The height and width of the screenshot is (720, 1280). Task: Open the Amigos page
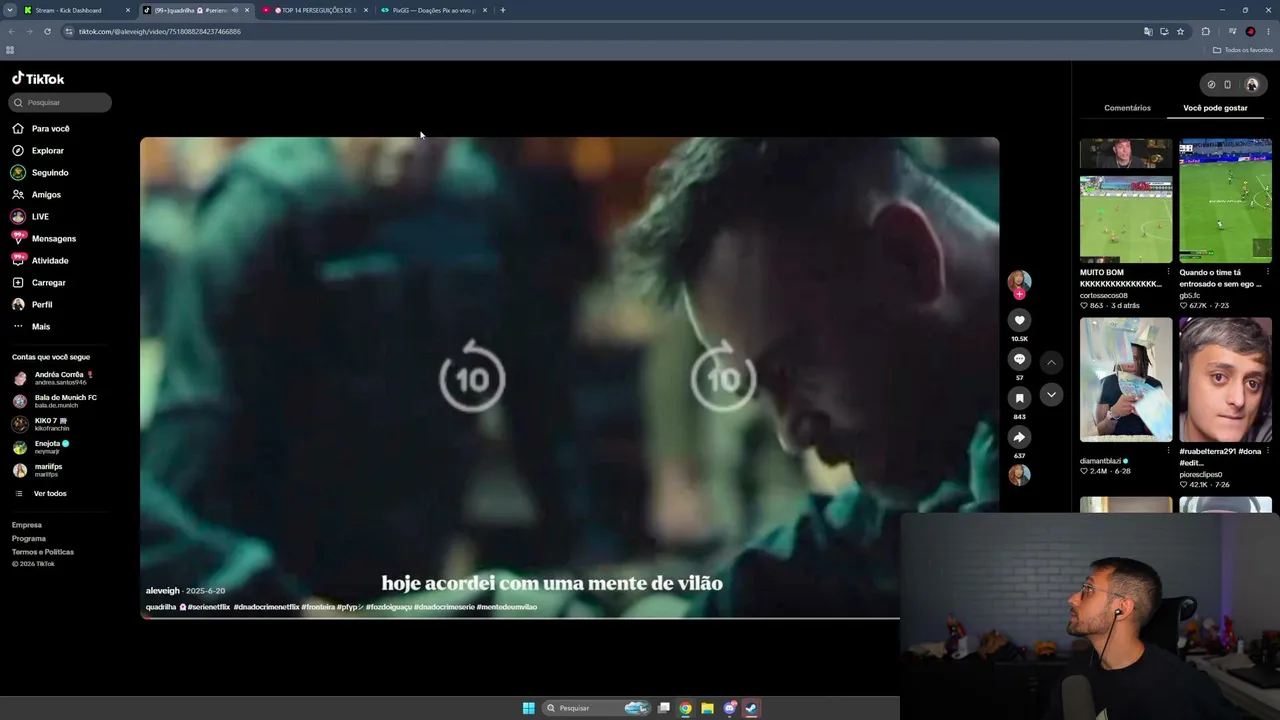pyautogui.click(x=36, y=195)
